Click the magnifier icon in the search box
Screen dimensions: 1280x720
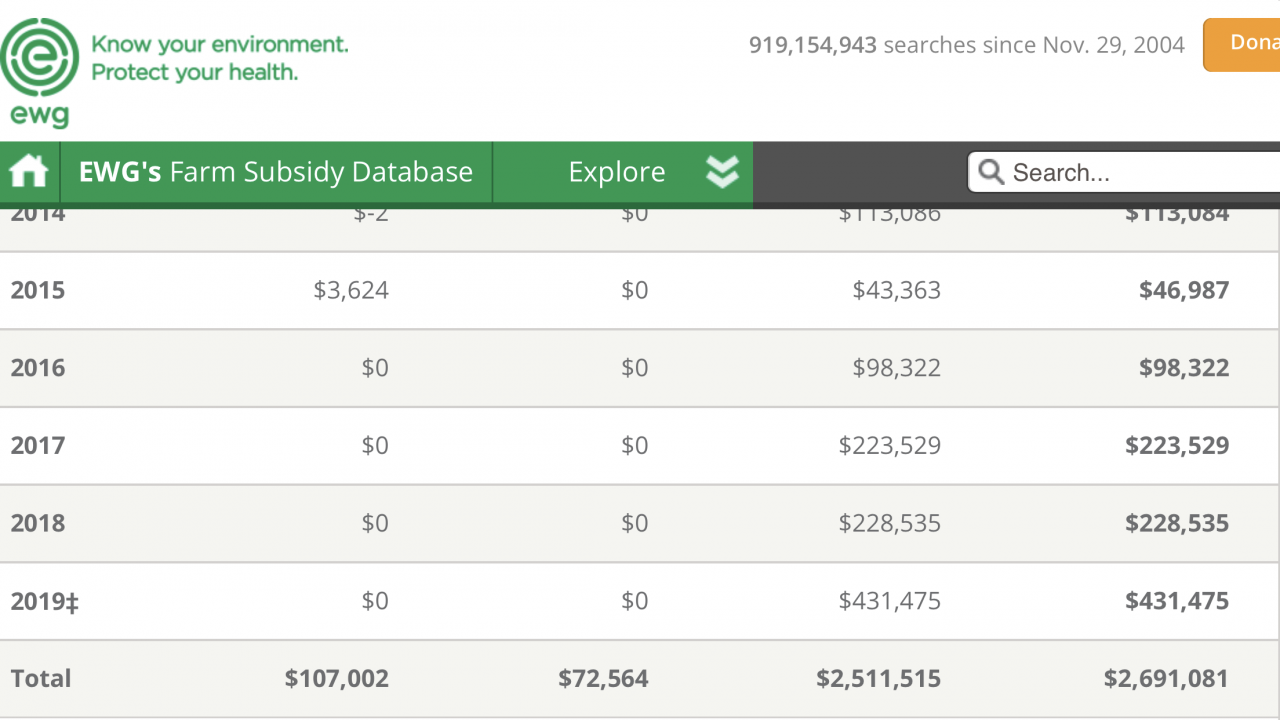pyautogui.click(x=991, y=172)
